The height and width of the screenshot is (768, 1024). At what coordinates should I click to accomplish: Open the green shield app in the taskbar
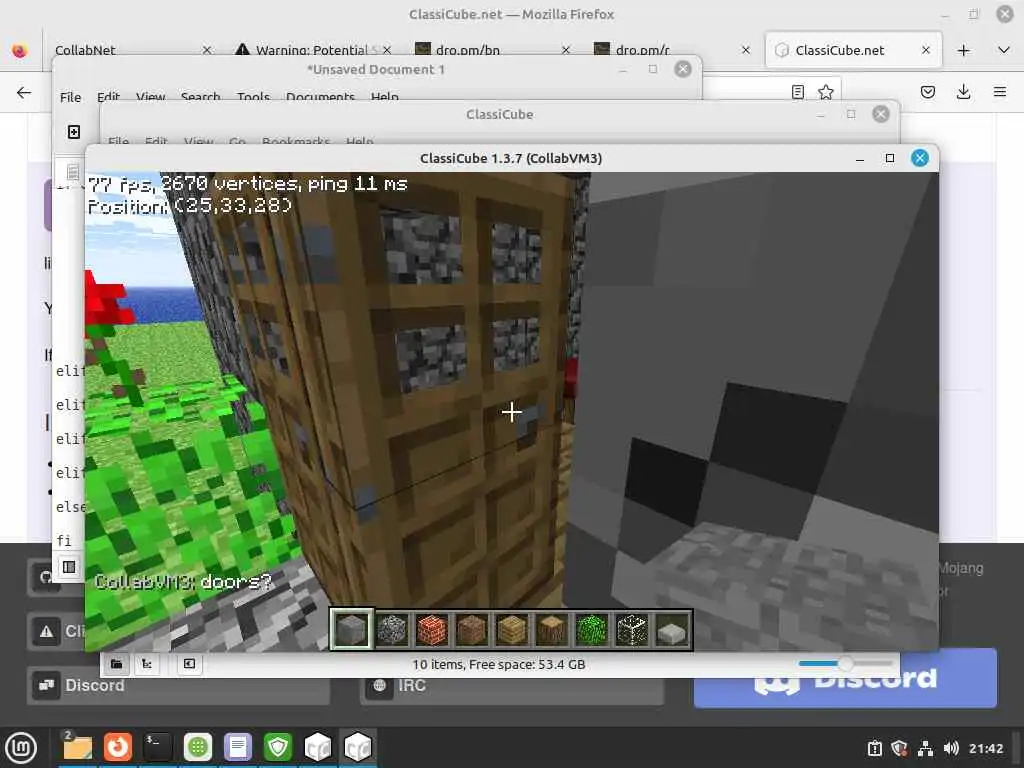click(x=278, y=747)
